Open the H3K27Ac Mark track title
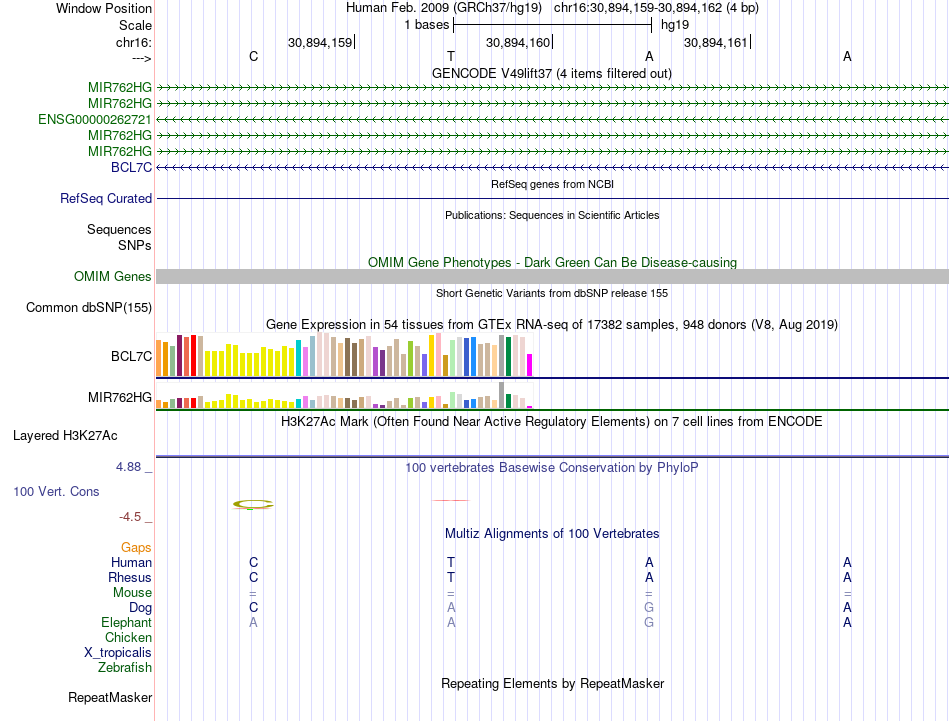The width and height of the screenshot is (950, 721). 552,421
